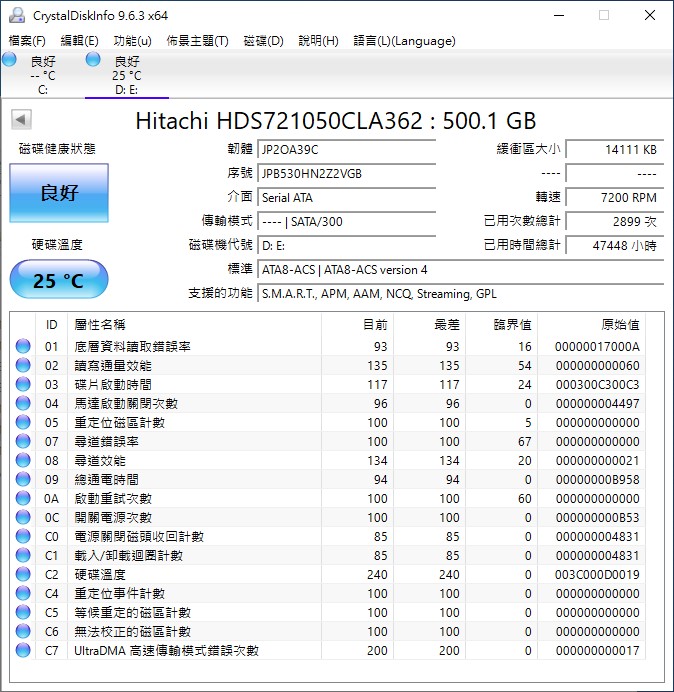Viewport: 674px width, 692px height.
Task: Click the 良好 health status button
Action: point(59,193)
